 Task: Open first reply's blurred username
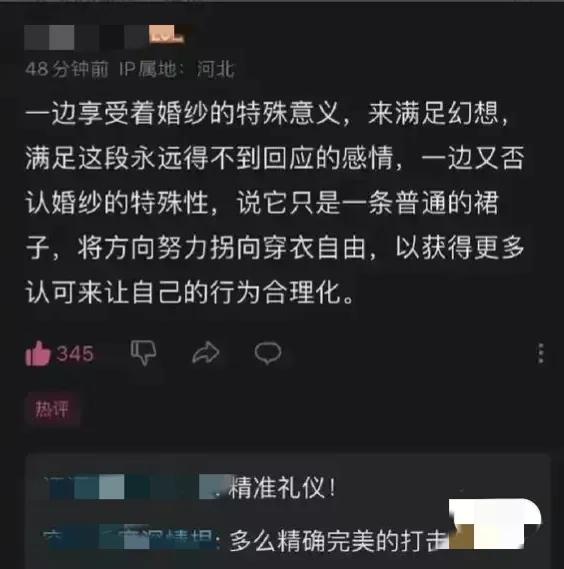134,487
